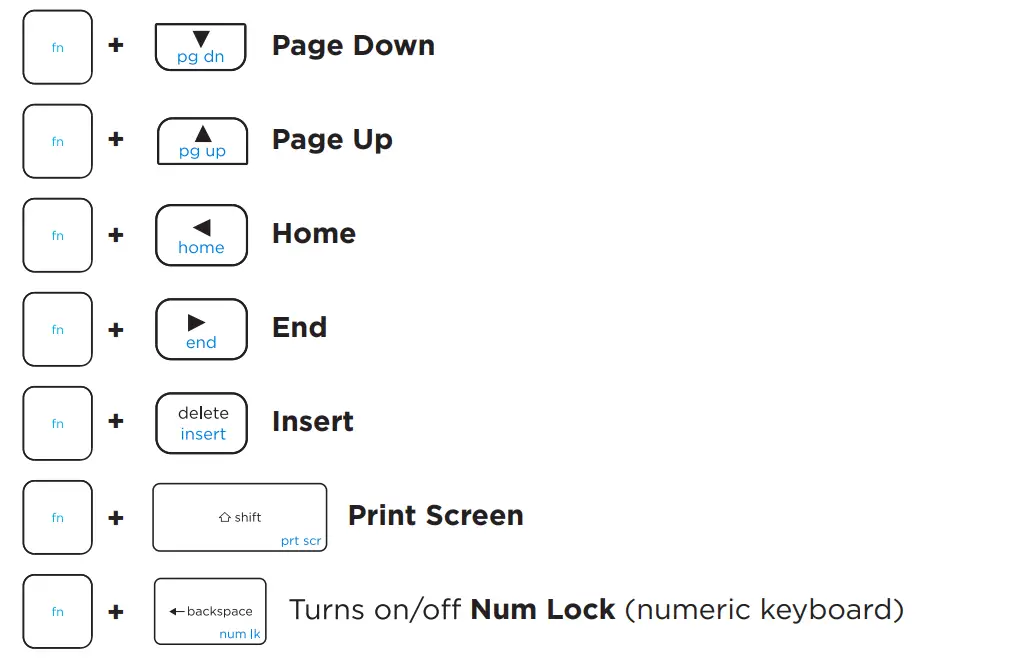
Task: Click the delete/insert key
Action: pyautogui.click(x=201, y=423)
